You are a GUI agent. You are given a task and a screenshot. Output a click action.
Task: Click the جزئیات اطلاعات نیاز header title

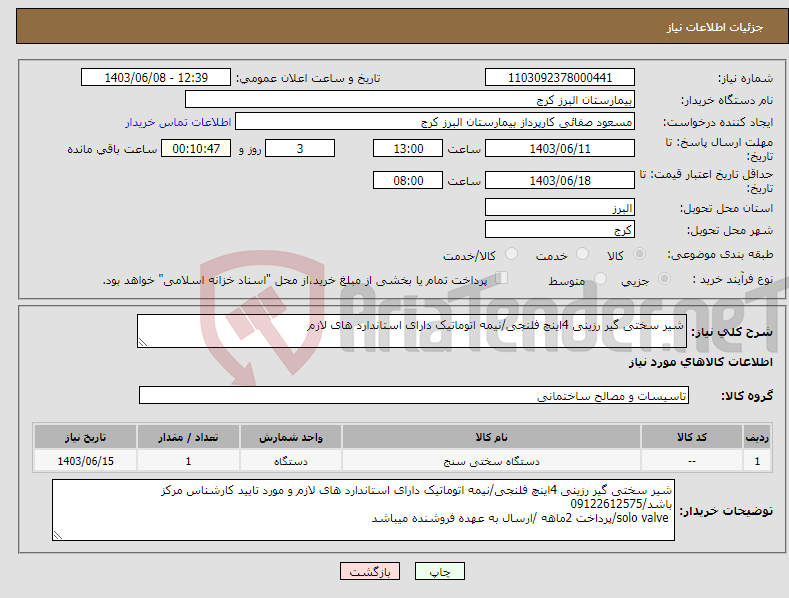point(715,27)
